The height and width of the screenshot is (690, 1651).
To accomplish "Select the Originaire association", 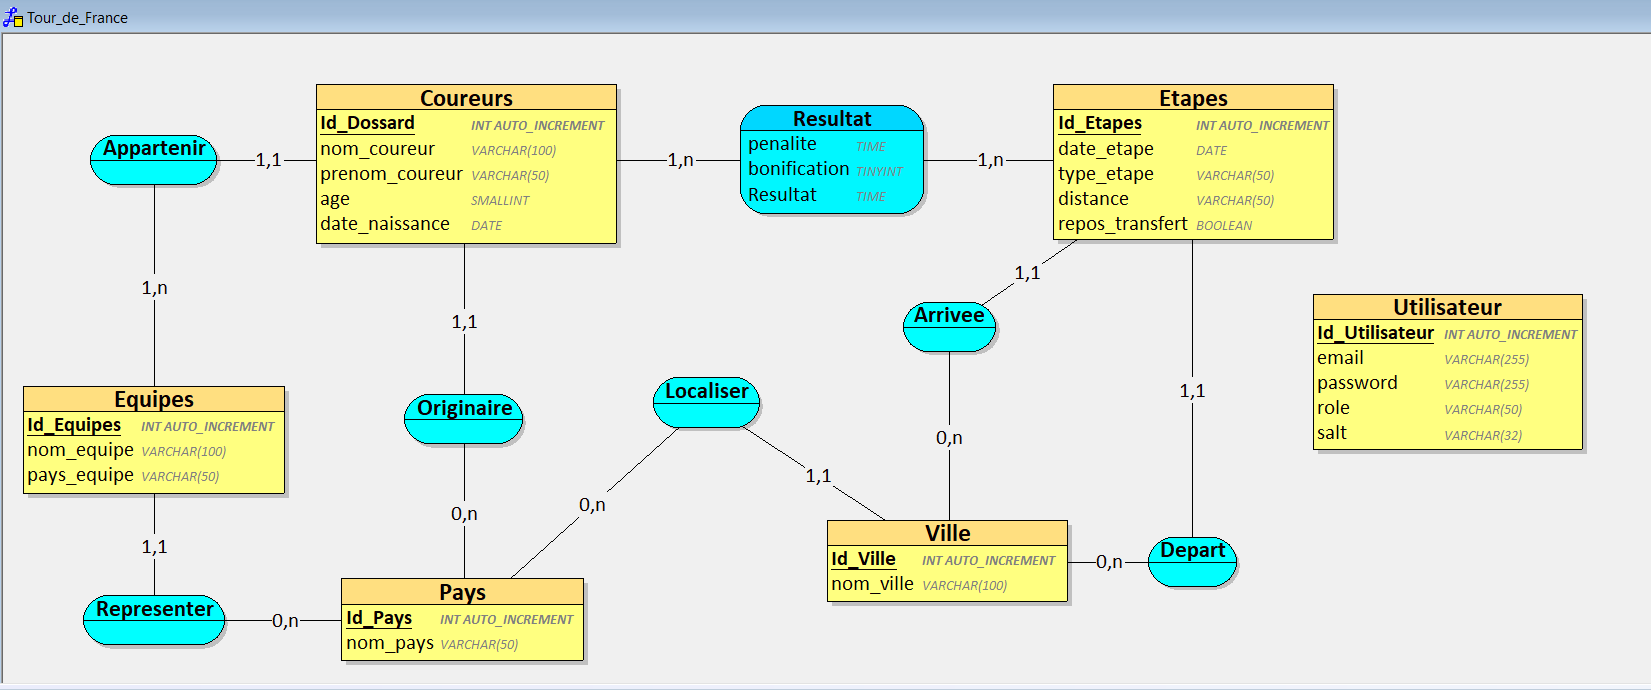I will click(x=464, y=419).
